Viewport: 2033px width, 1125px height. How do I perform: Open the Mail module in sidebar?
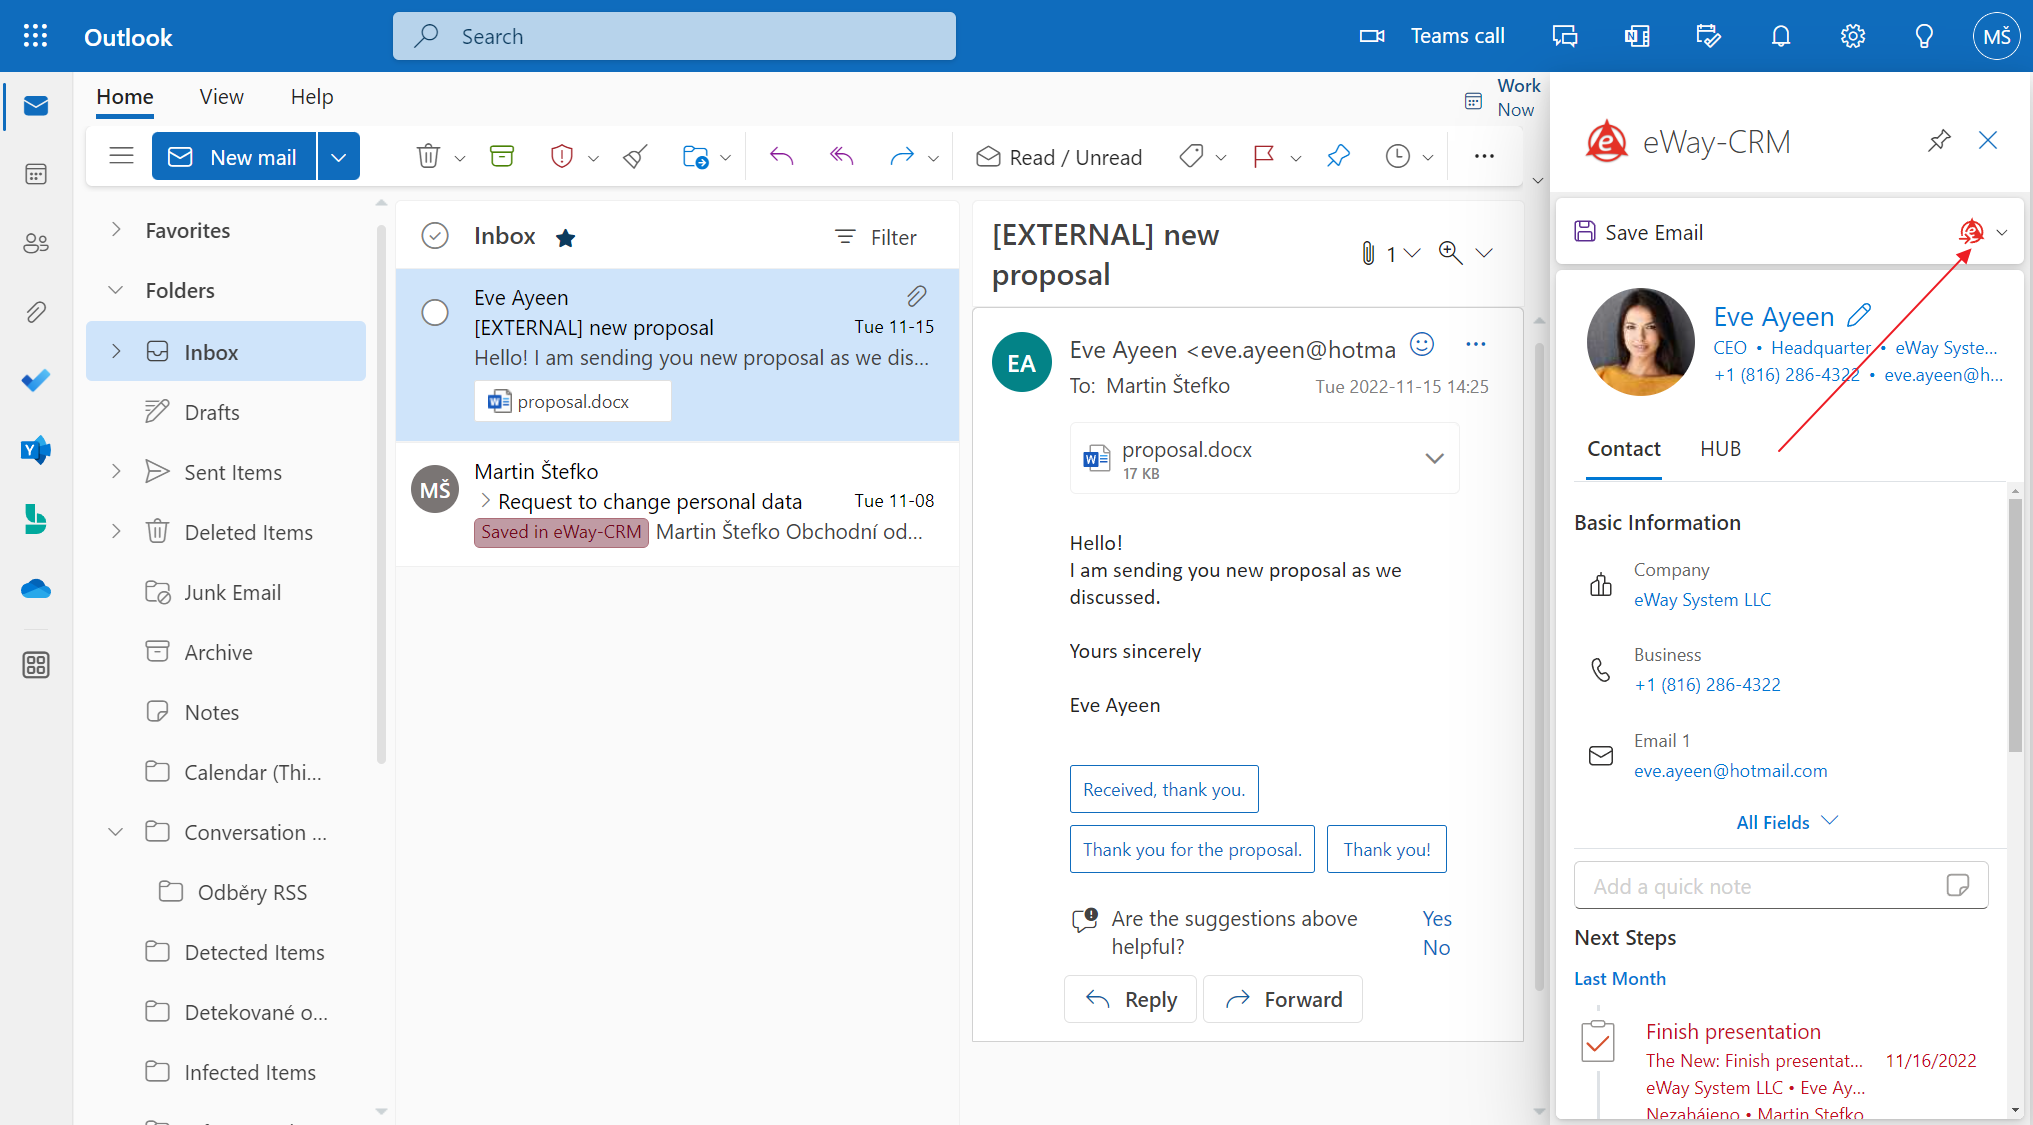point(36,106)
